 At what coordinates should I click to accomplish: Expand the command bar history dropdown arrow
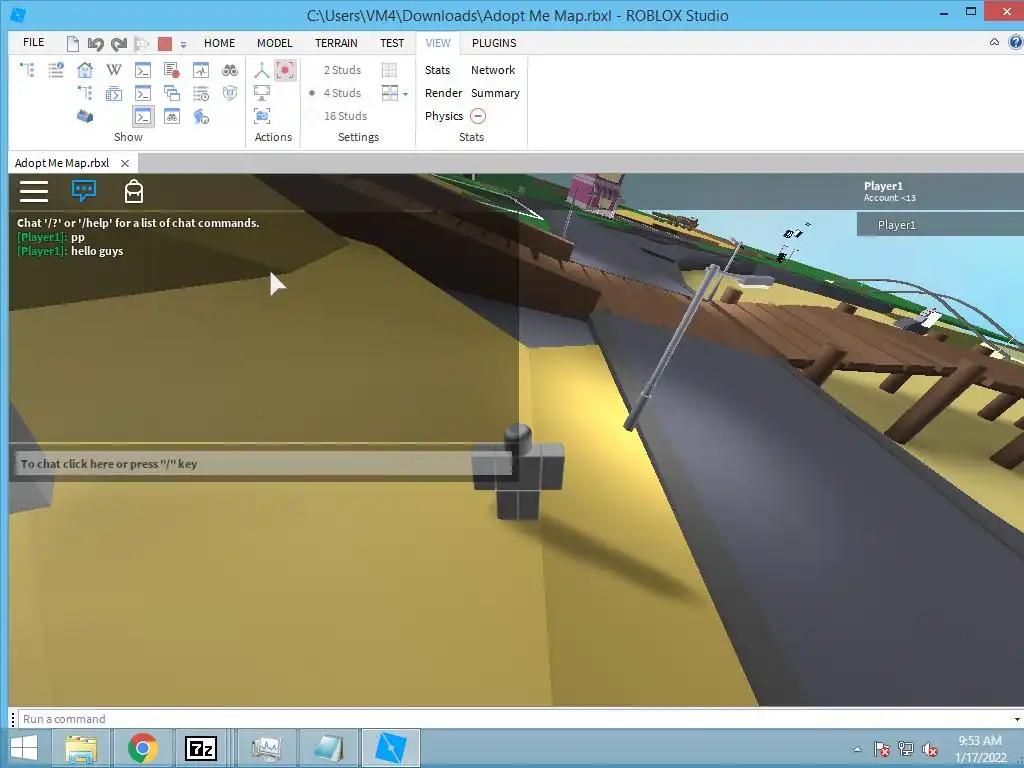point(1017,719)
